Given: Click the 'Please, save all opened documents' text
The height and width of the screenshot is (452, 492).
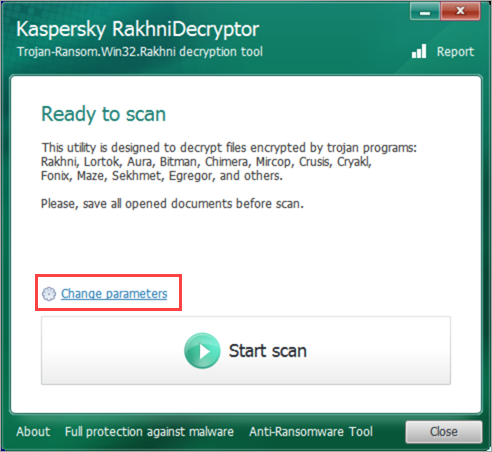Looking at the screenshot, I should [x=172, y=203].
